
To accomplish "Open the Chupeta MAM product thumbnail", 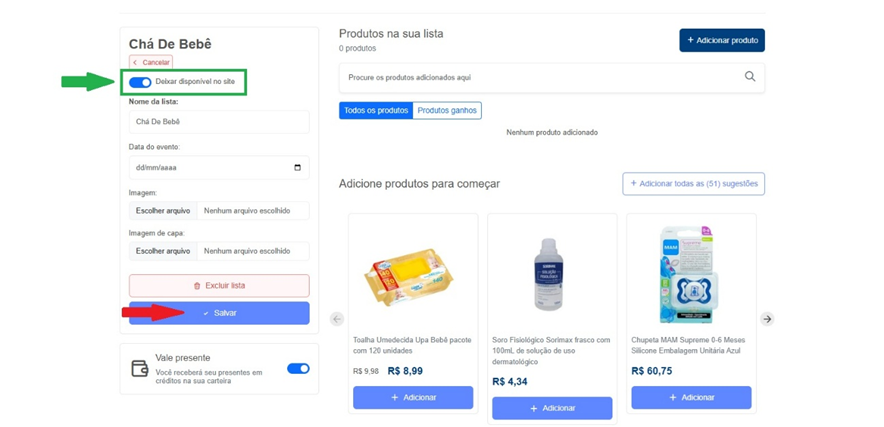I will [691, 273].
